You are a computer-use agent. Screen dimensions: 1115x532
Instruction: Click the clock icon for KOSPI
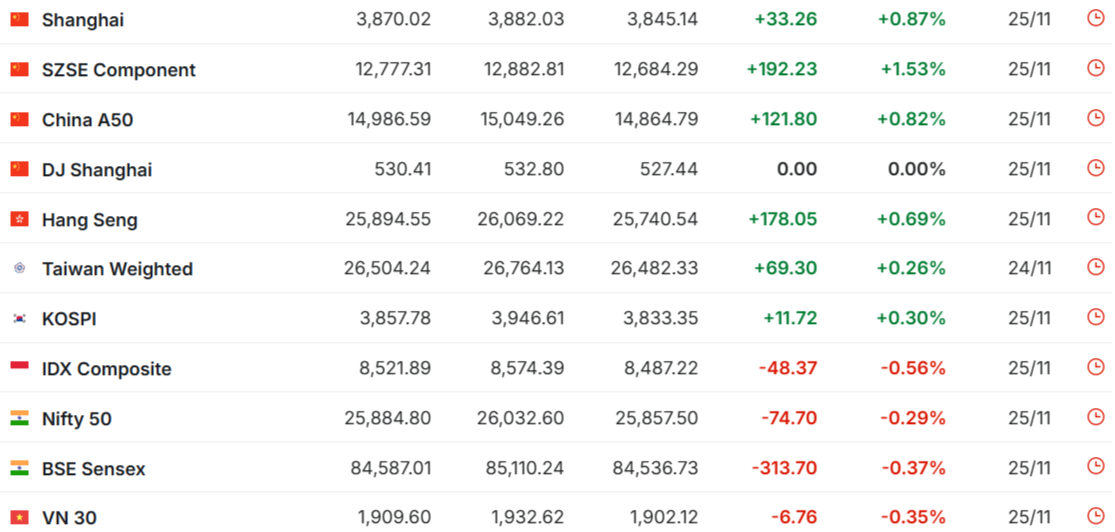click(1095, 317)
